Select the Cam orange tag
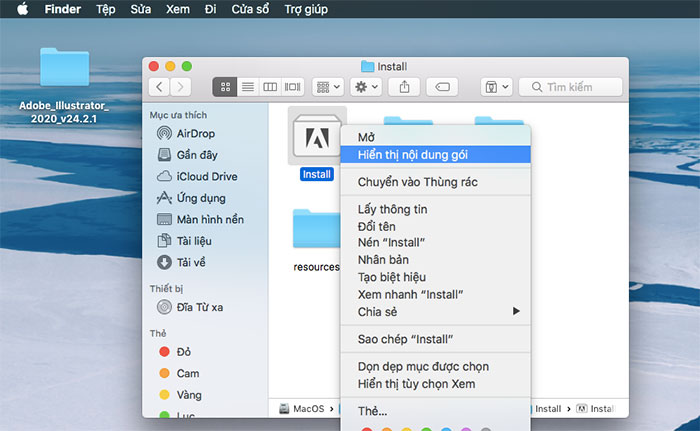 pyautogui.click(x=179, y=373)
